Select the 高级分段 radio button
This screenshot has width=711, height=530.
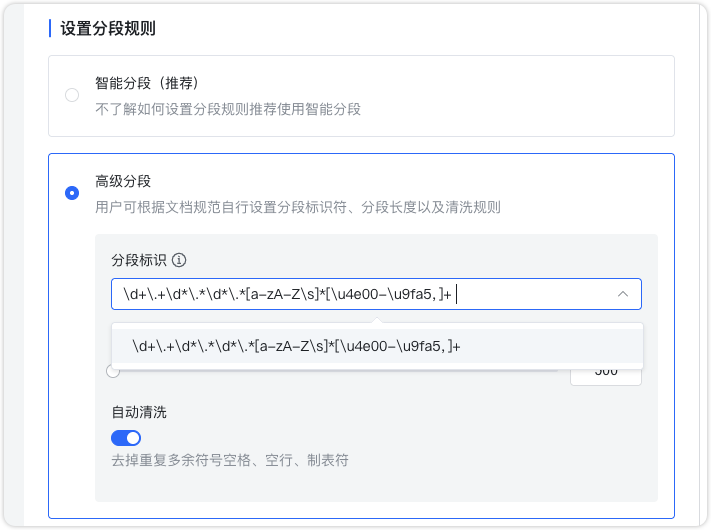pyautogui.click(x=72, y=193)
